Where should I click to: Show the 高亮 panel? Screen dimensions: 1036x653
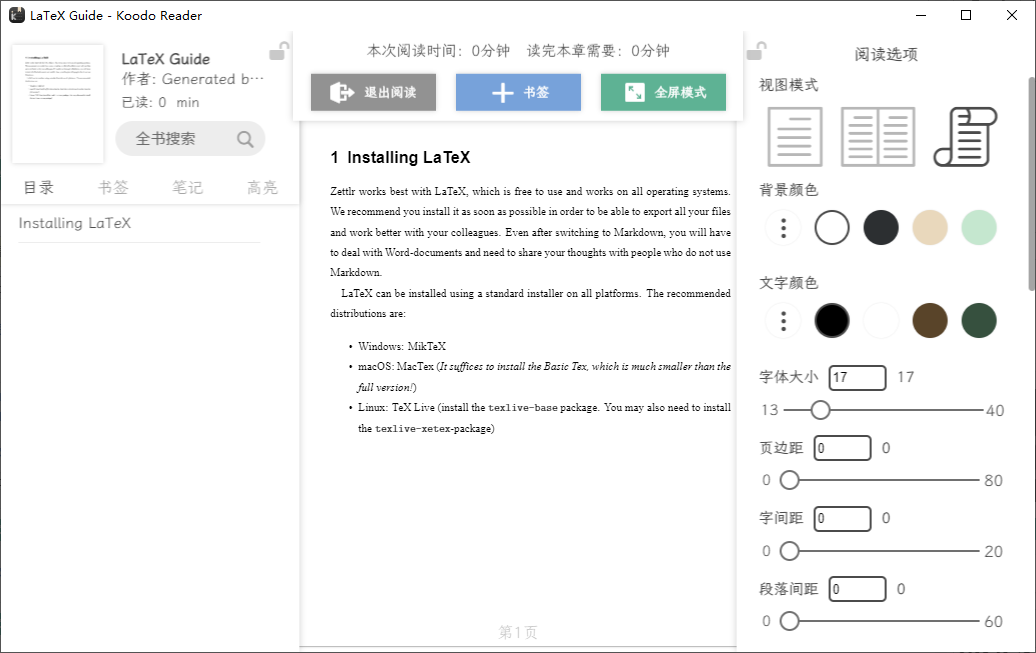click(x=262, y=186)
